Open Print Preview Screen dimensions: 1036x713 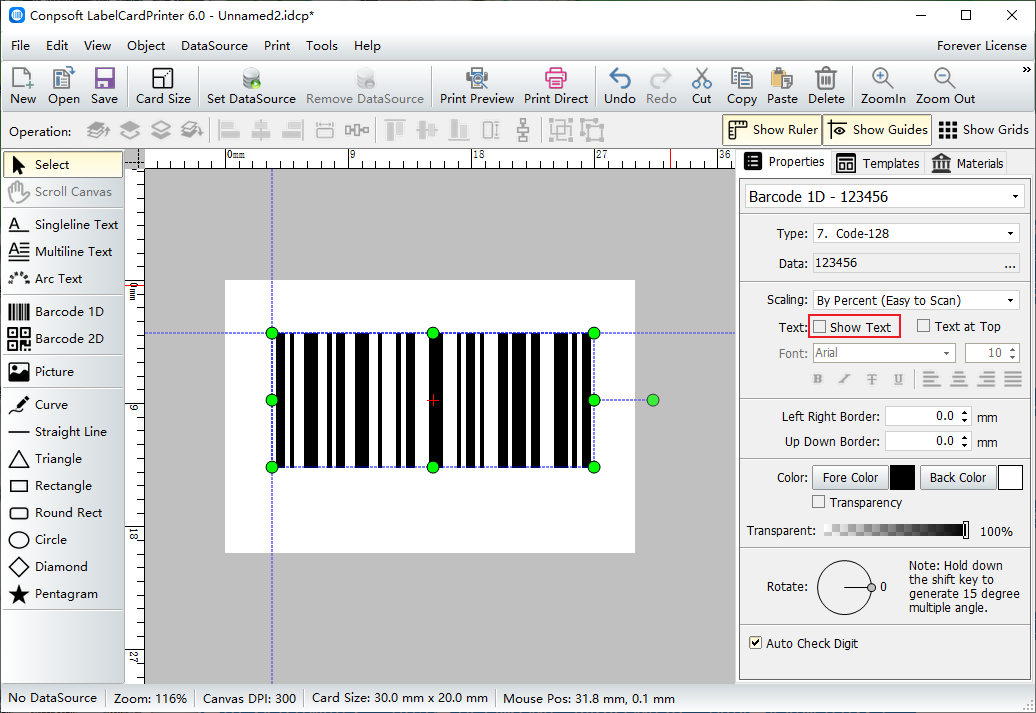pos(476,86)
